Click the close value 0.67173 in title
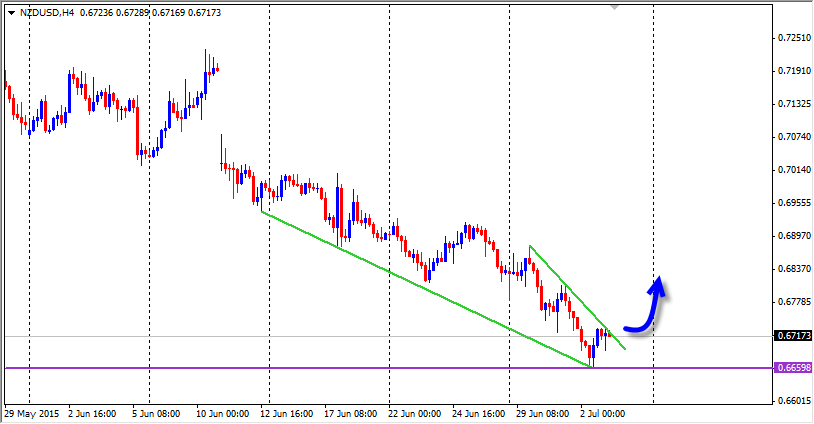 pyautogui.click(x=204, y=13)
